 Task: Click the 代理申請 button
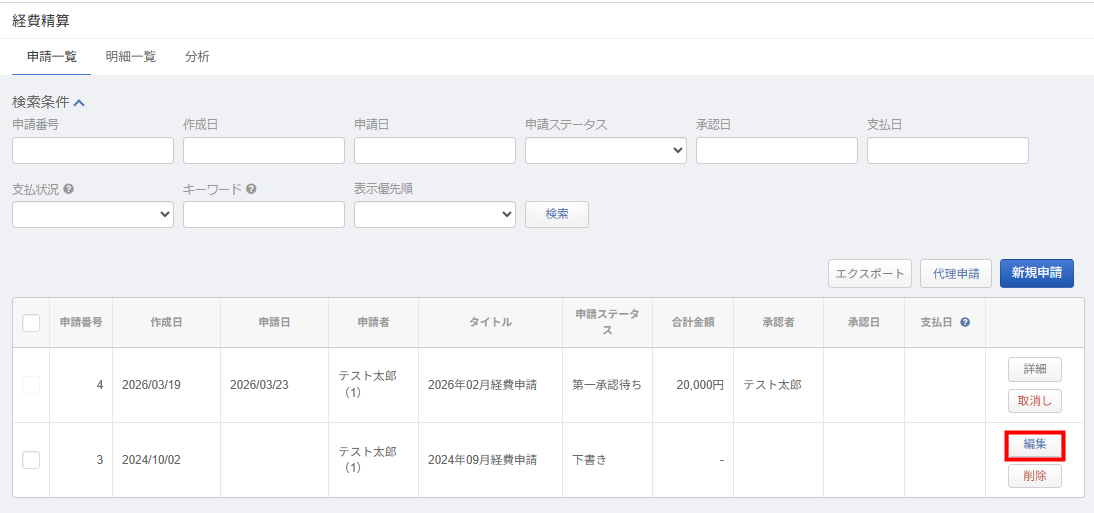[x=955, y=273]
